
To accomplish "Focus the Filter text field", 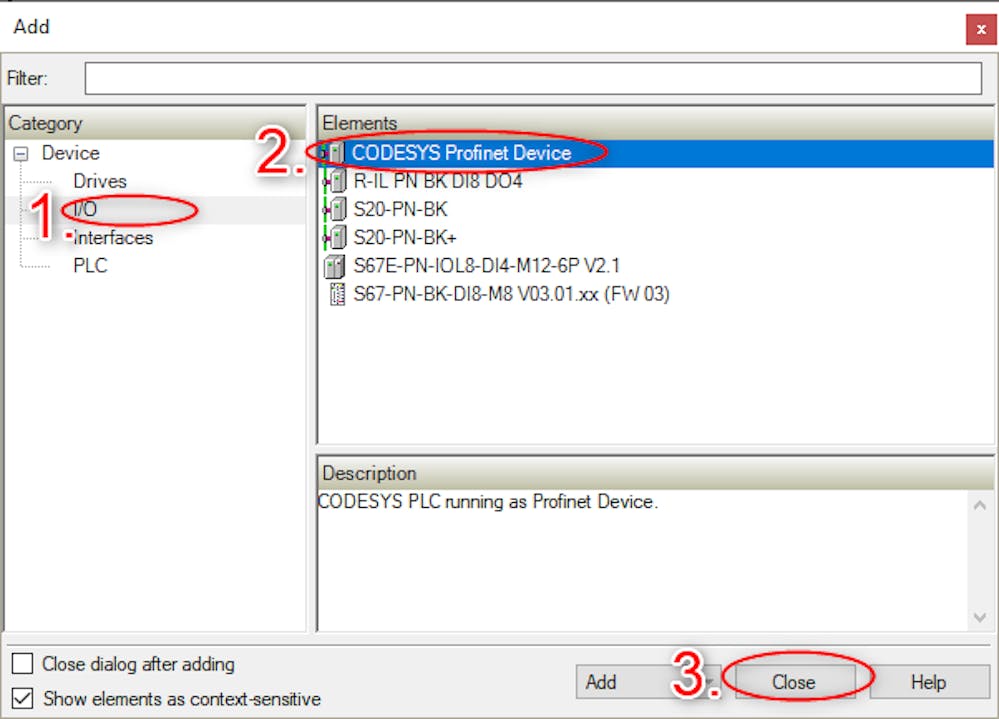I will pos(533,78).
